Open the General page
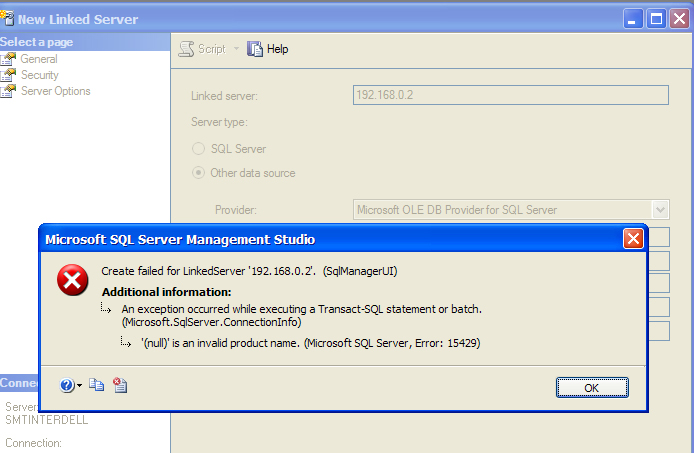Viewport: 694px width, 453px height. pyautogui.click(x=39, y=59)
